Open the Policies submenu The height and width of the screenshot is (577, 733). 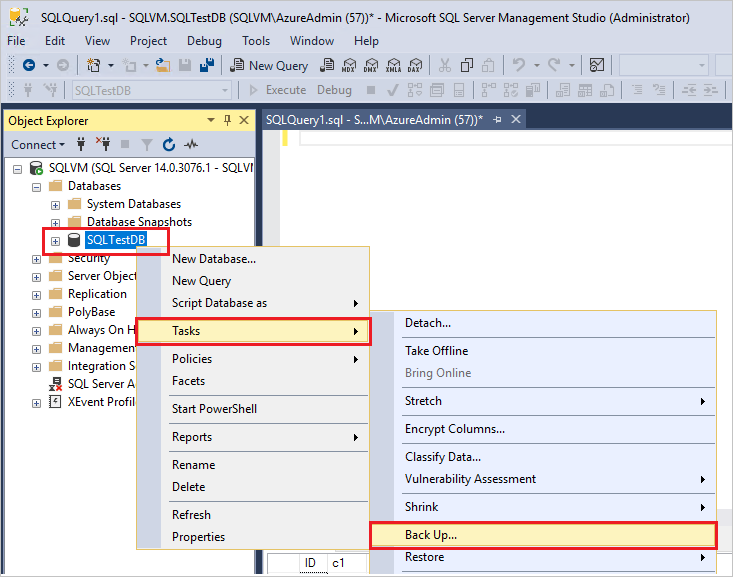pos(253,359)
